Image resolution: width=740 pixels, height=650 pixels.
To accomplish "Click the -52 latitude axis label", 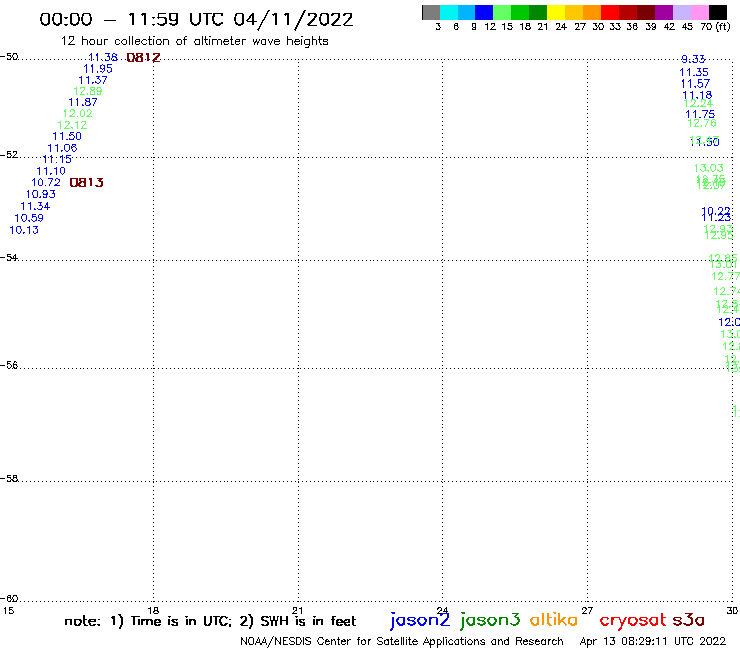I will pos(9,155).
